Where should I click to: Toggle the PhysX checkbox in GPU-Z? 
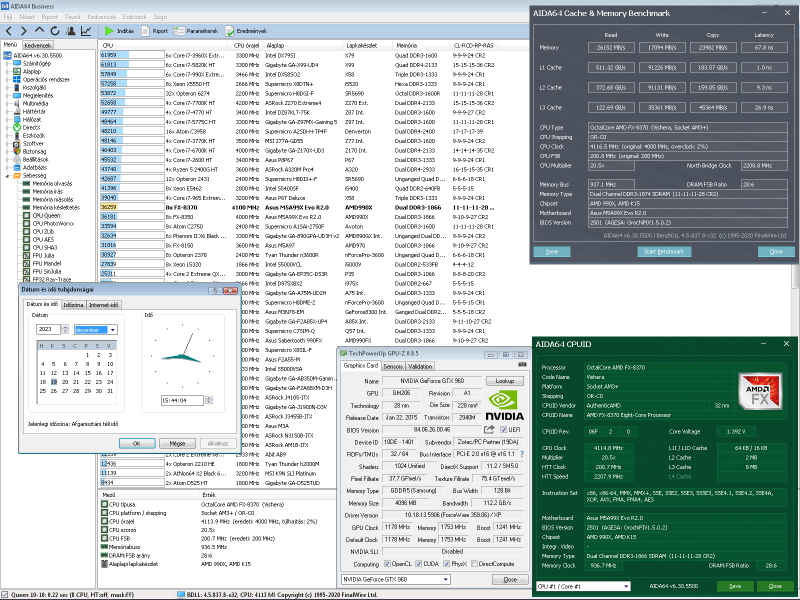(447, 564)
